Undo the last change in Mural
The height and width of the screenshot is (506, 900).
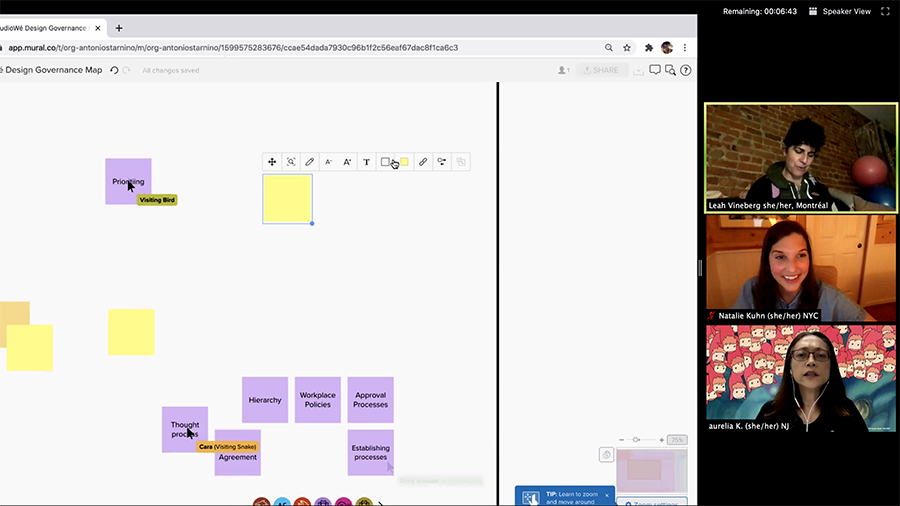tap(114, 70)
